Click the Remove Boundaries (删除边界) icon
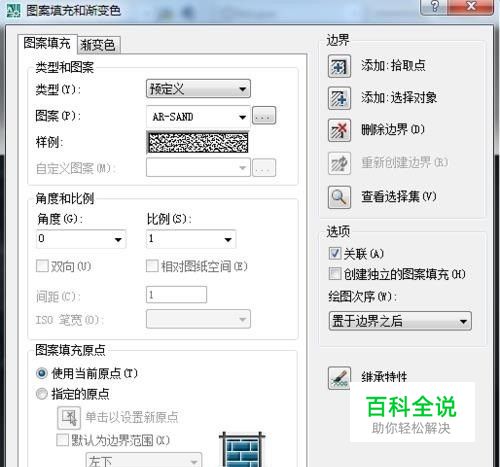The image size is (500, 467). [x=339, y=130]
